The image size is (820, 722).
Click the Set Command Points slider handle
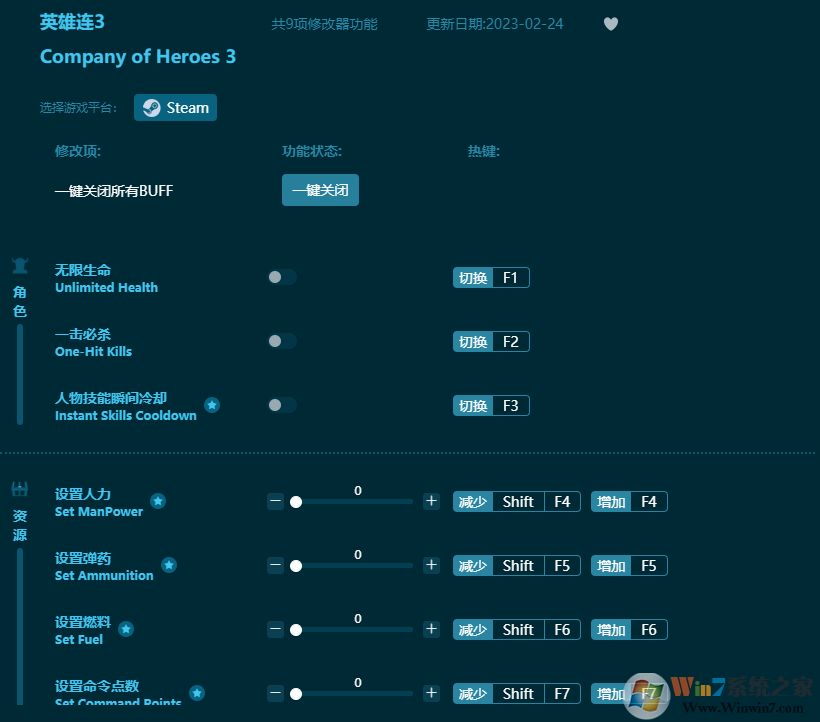click(x=296, y=694)
